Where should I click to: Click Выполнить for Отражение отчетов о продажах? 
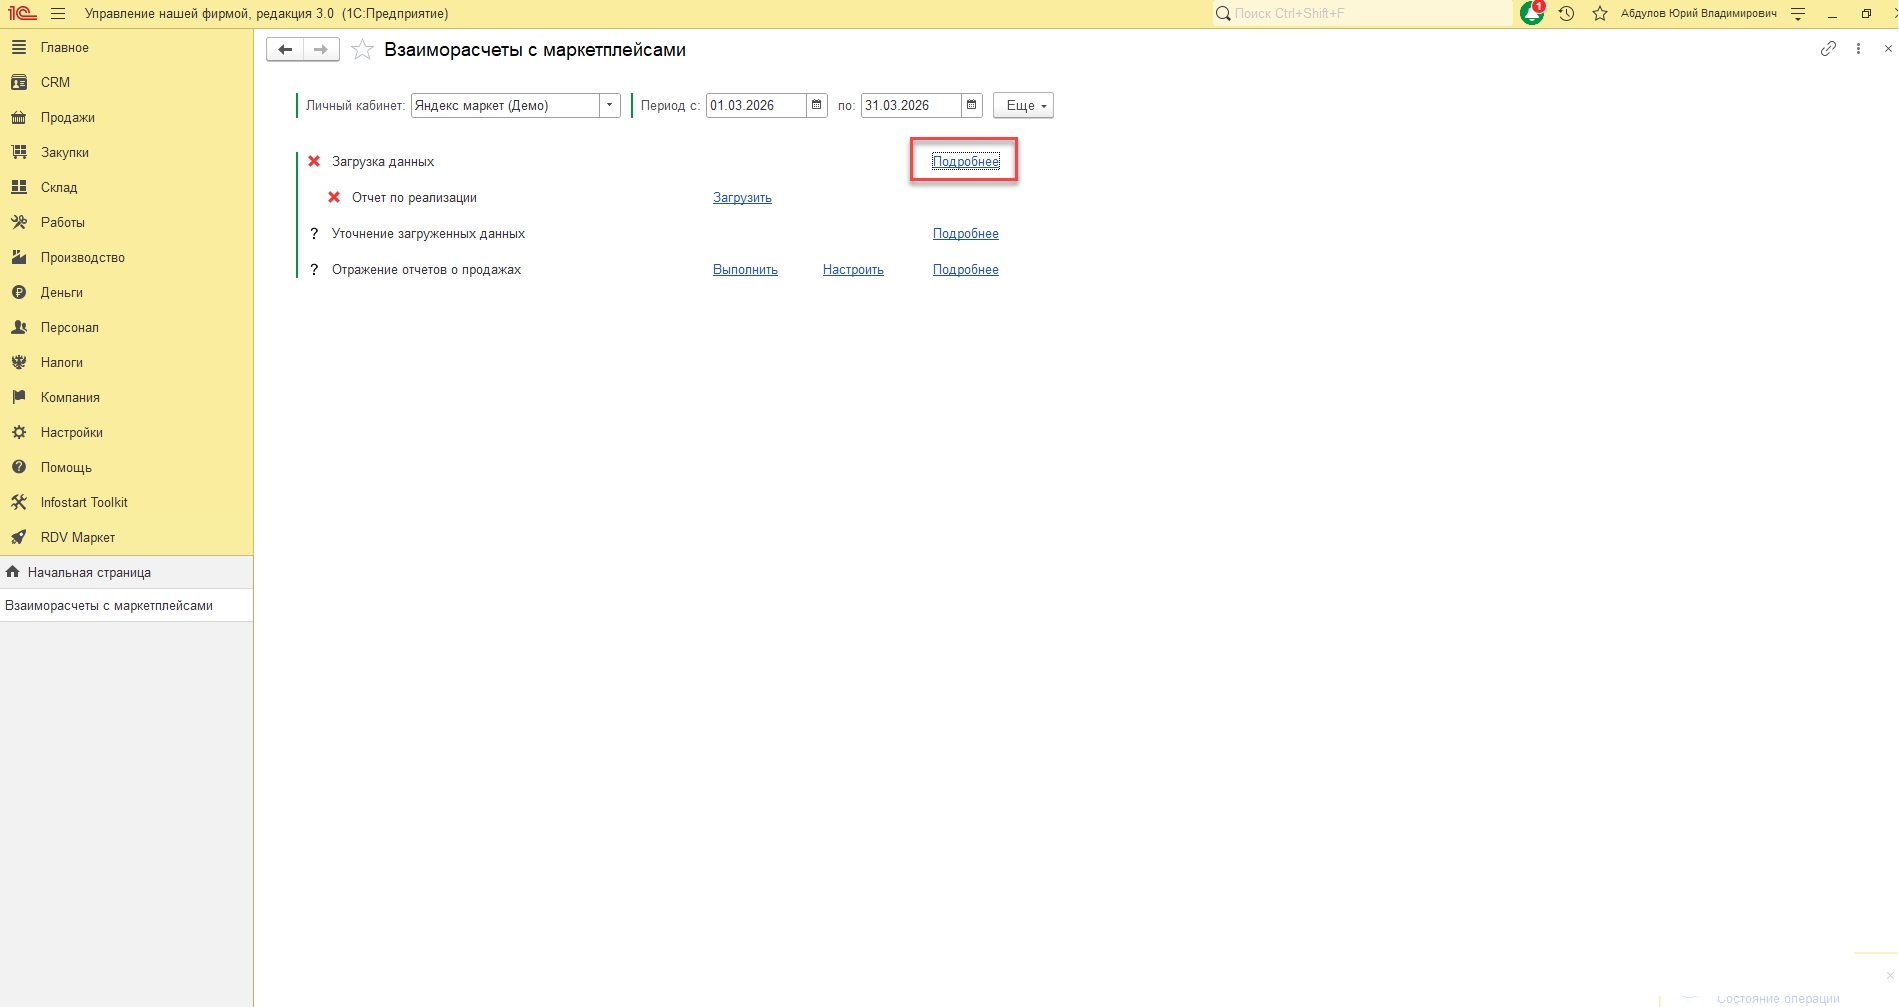(x=745, y=269)
